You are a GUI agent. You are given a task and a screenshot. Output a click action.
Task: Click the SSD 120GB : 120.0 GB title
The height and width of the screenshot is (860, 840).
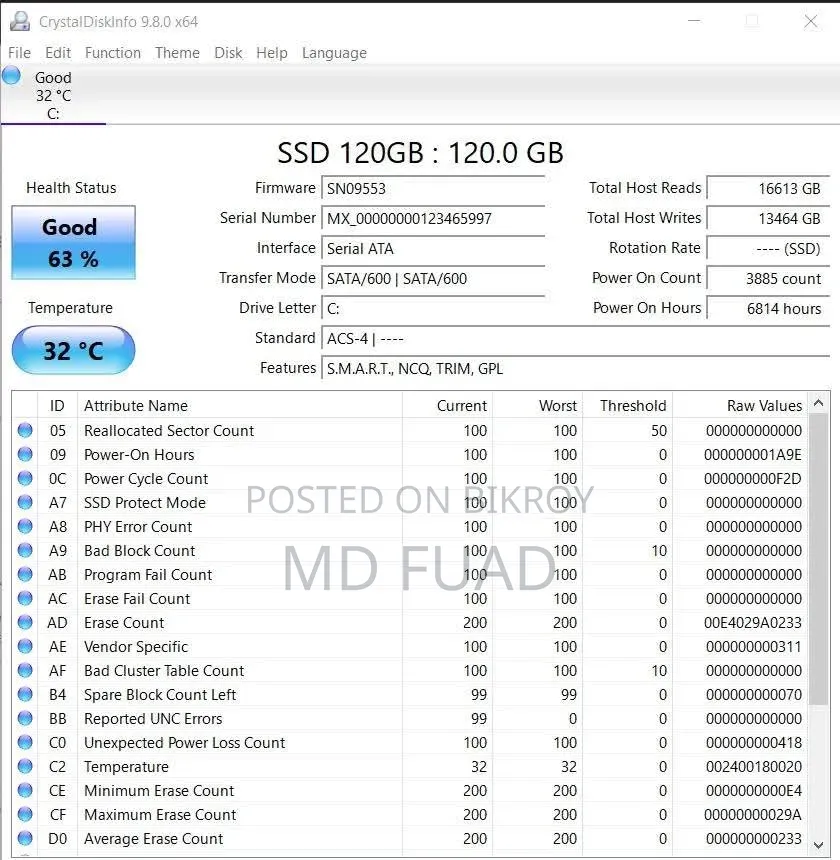click(420, 152)
